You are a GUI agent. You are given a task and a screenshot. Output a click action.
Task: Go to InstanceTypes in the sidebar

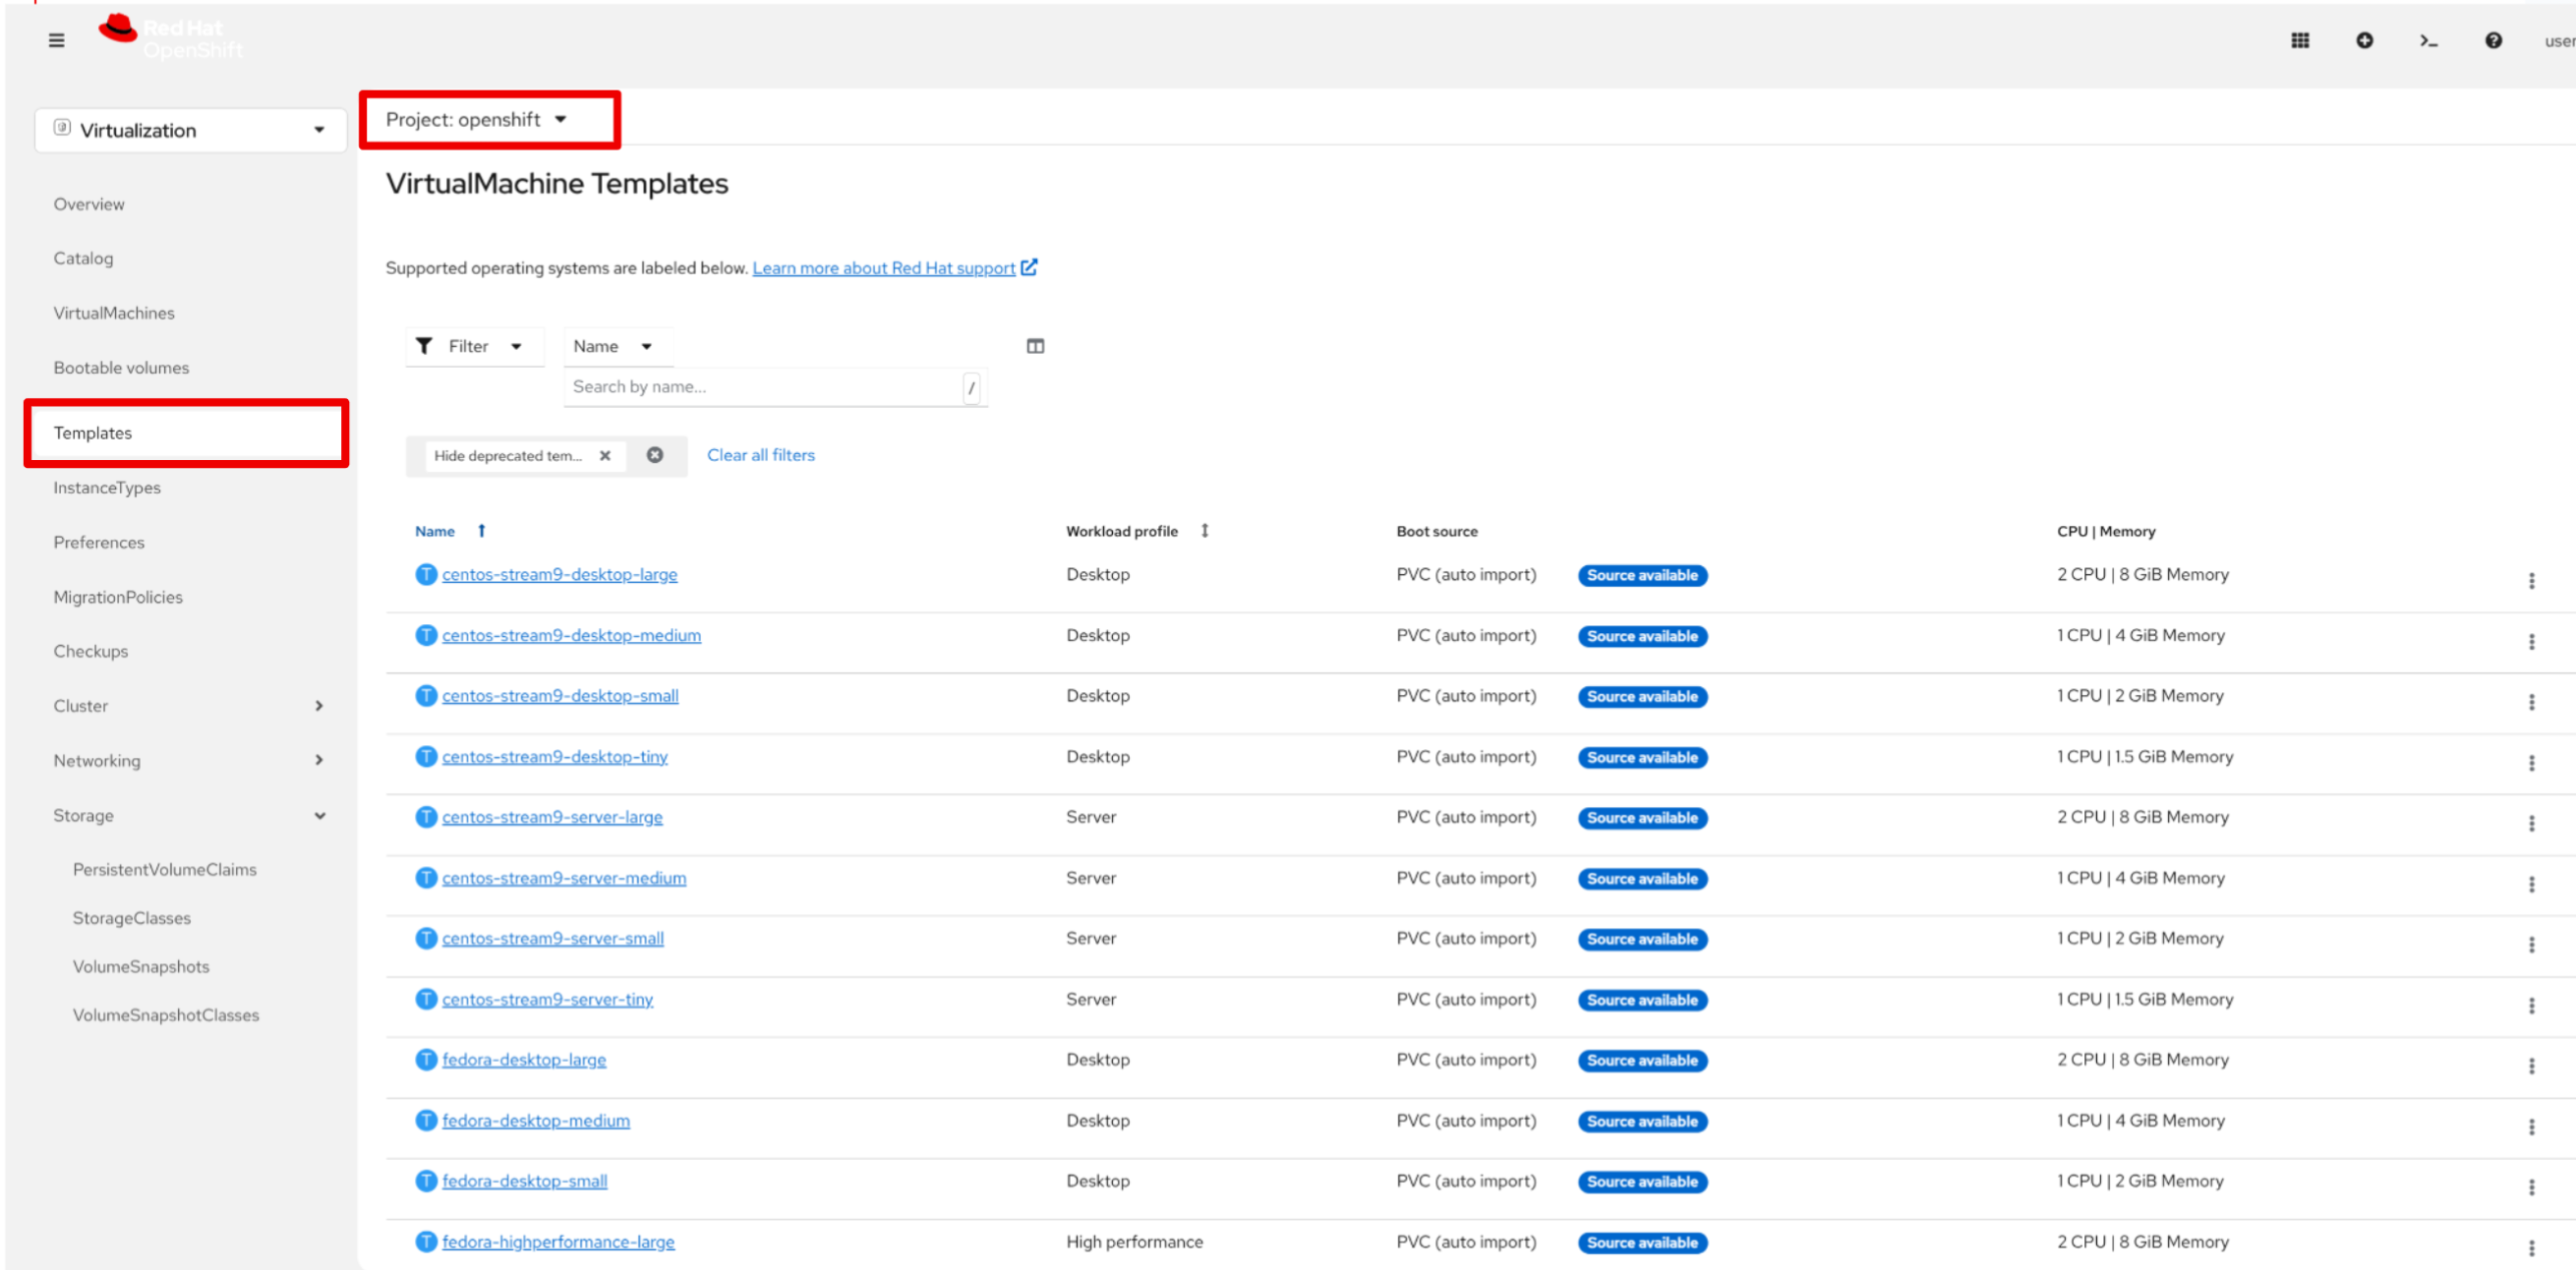tap(107, 487)
